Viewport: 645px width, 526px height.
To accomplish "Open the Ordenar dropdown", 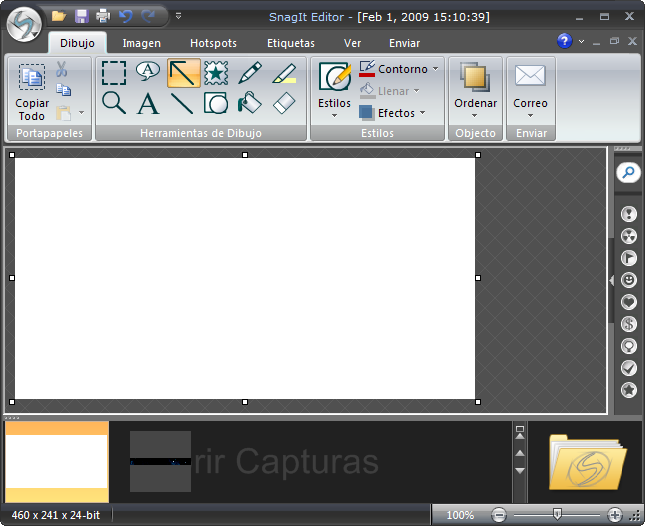I will point(475,103).
